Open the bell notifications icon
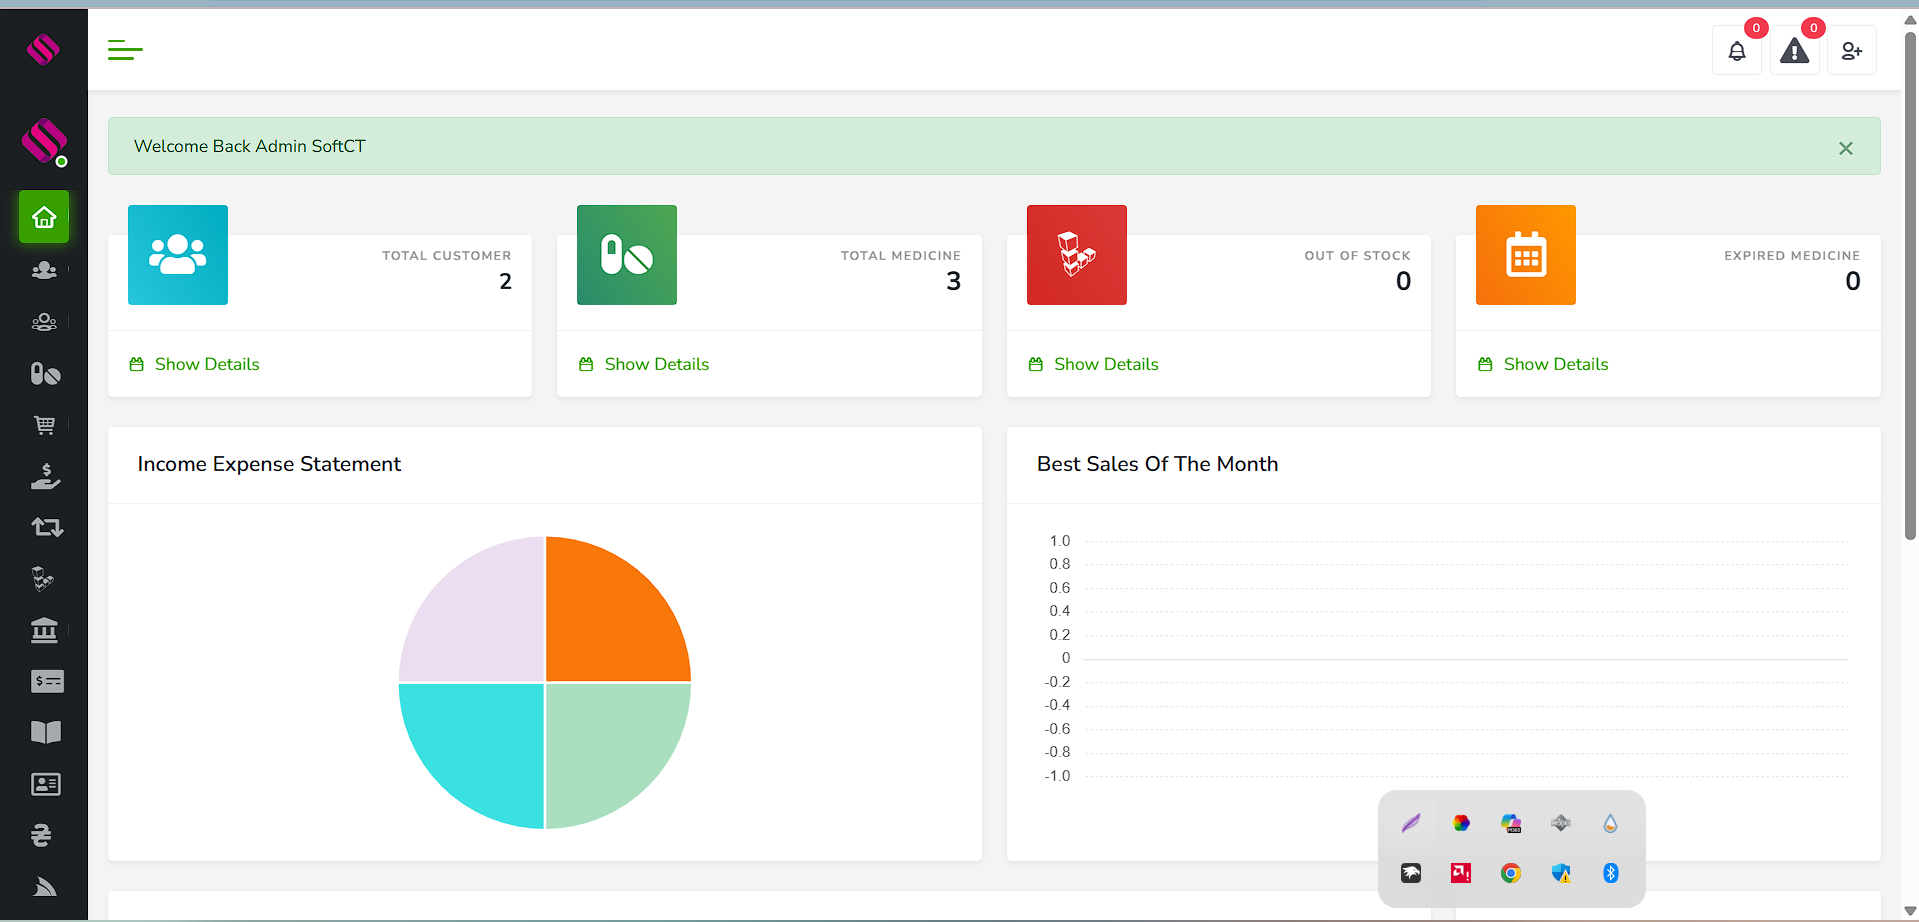This screenshot has height=922, width=1919. point(1737,51)
